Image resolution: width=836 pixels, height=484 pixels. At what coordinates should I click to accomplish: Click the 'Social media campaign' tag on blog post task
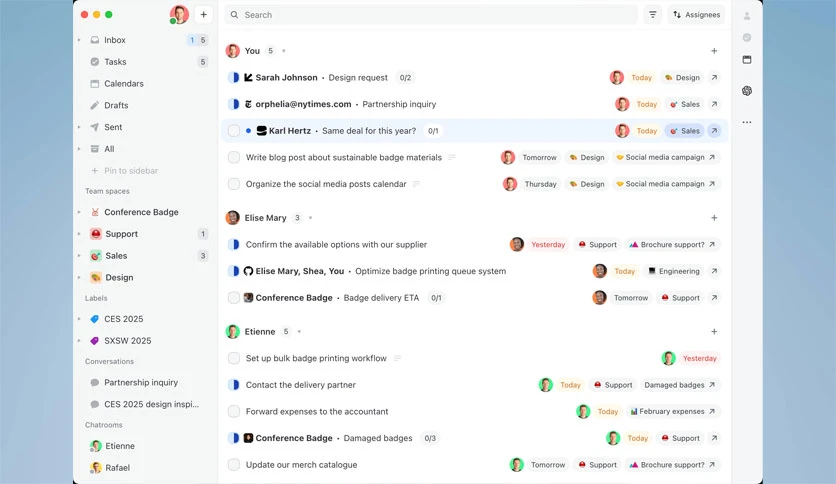(x=665, y=157)
